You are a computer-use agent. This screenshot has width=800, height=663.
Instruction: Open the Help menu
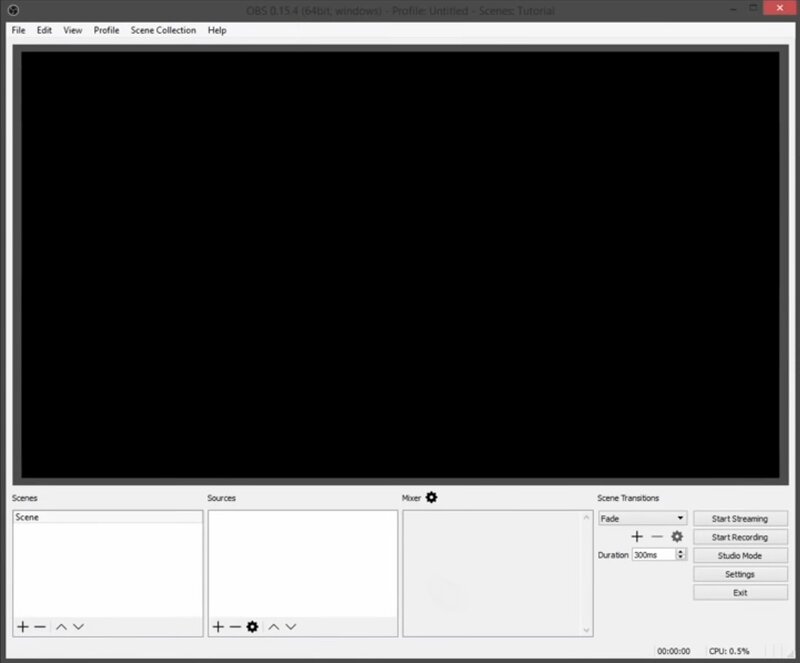pos(217,30)
